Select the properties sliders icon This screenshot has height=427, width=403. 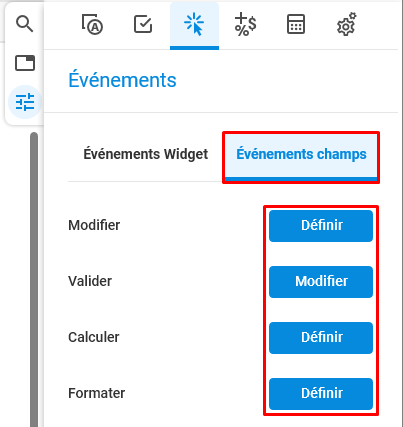click(x=25, y=102)
